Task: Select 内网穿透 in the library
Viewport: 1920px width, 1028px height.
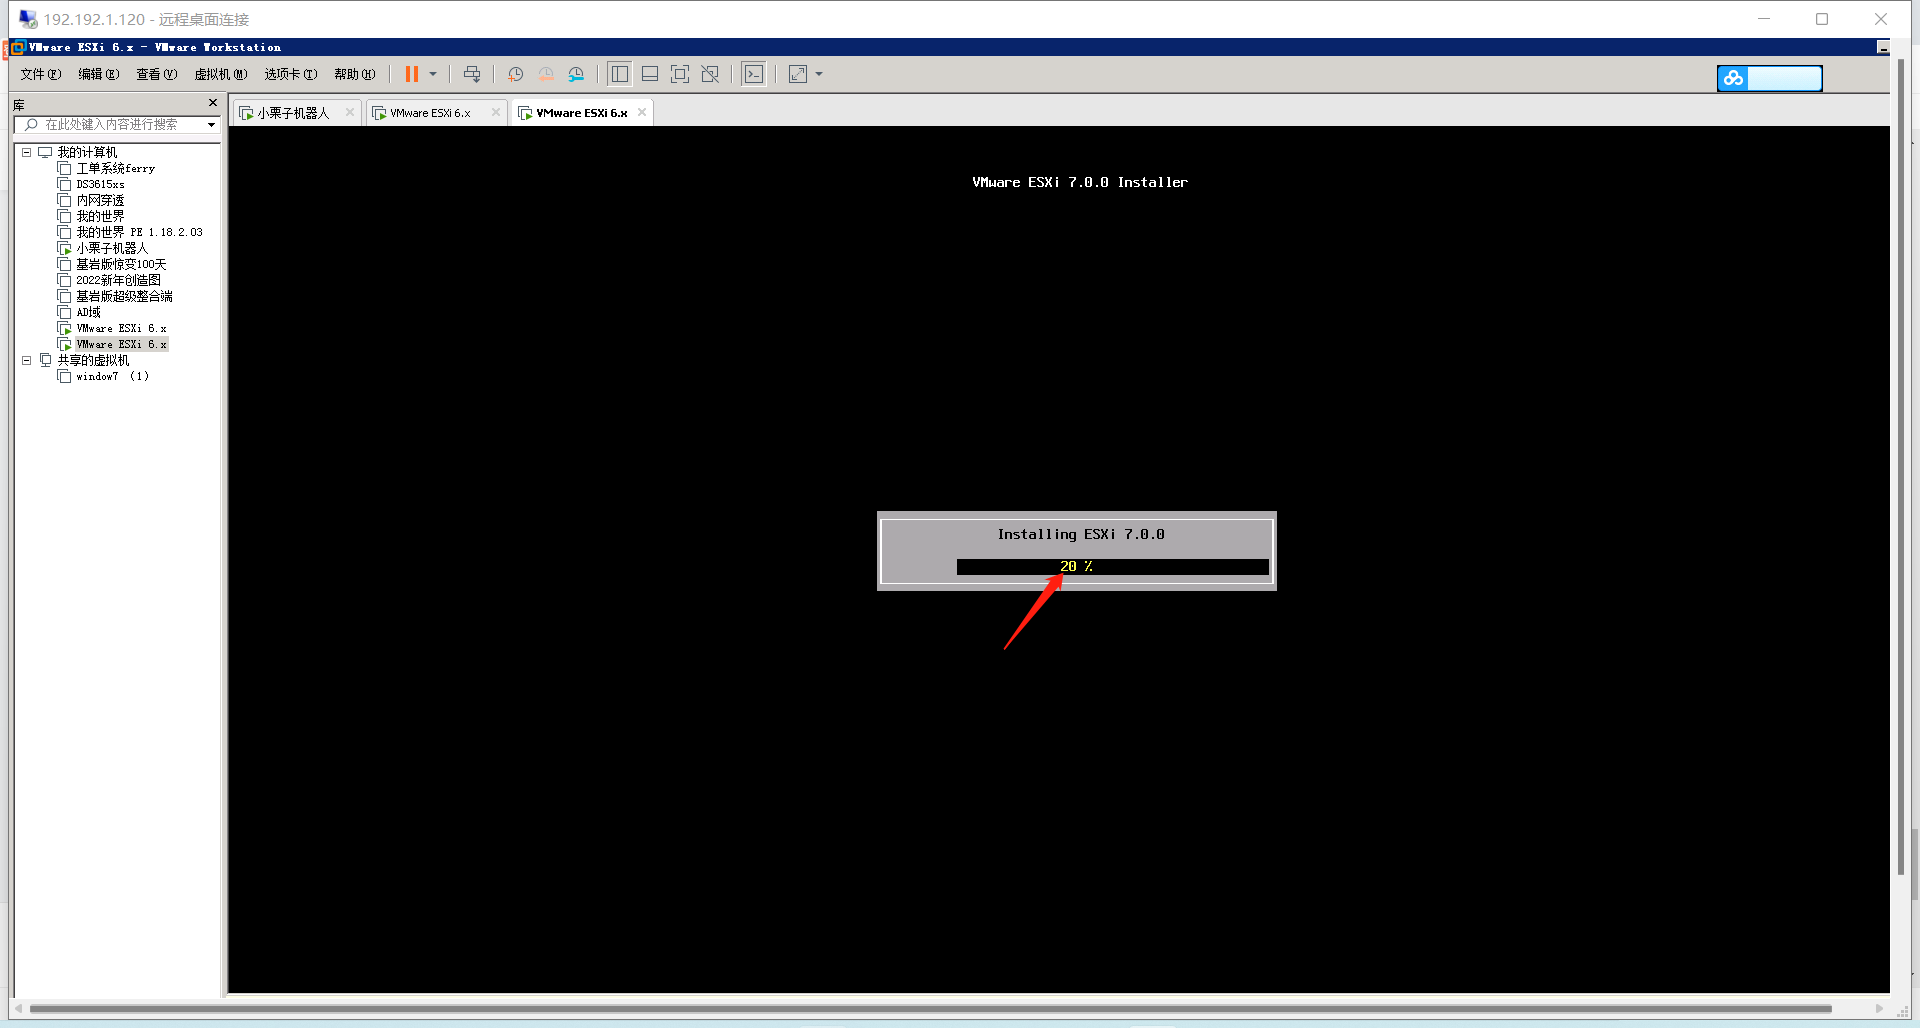Action: point(100,200)
